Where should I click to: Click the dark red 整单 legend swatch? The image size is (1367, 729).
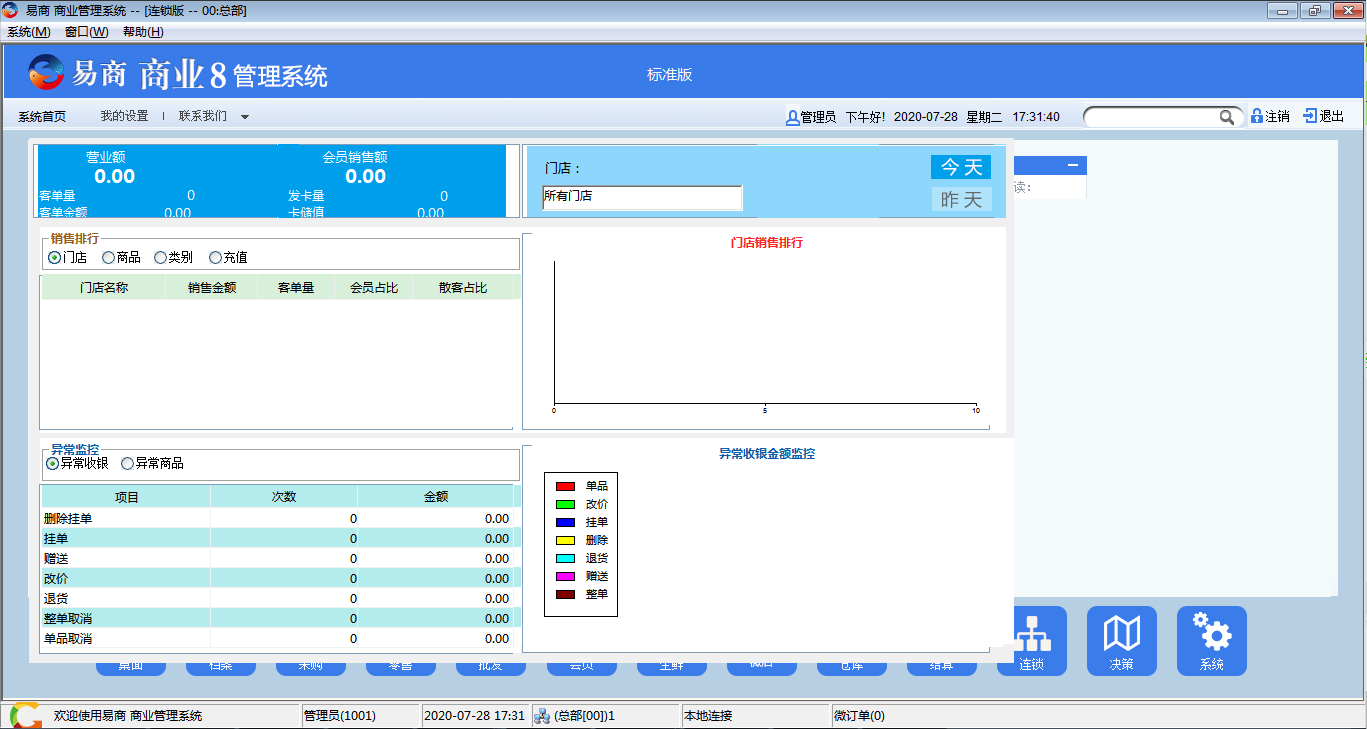[x=565, y=594]
